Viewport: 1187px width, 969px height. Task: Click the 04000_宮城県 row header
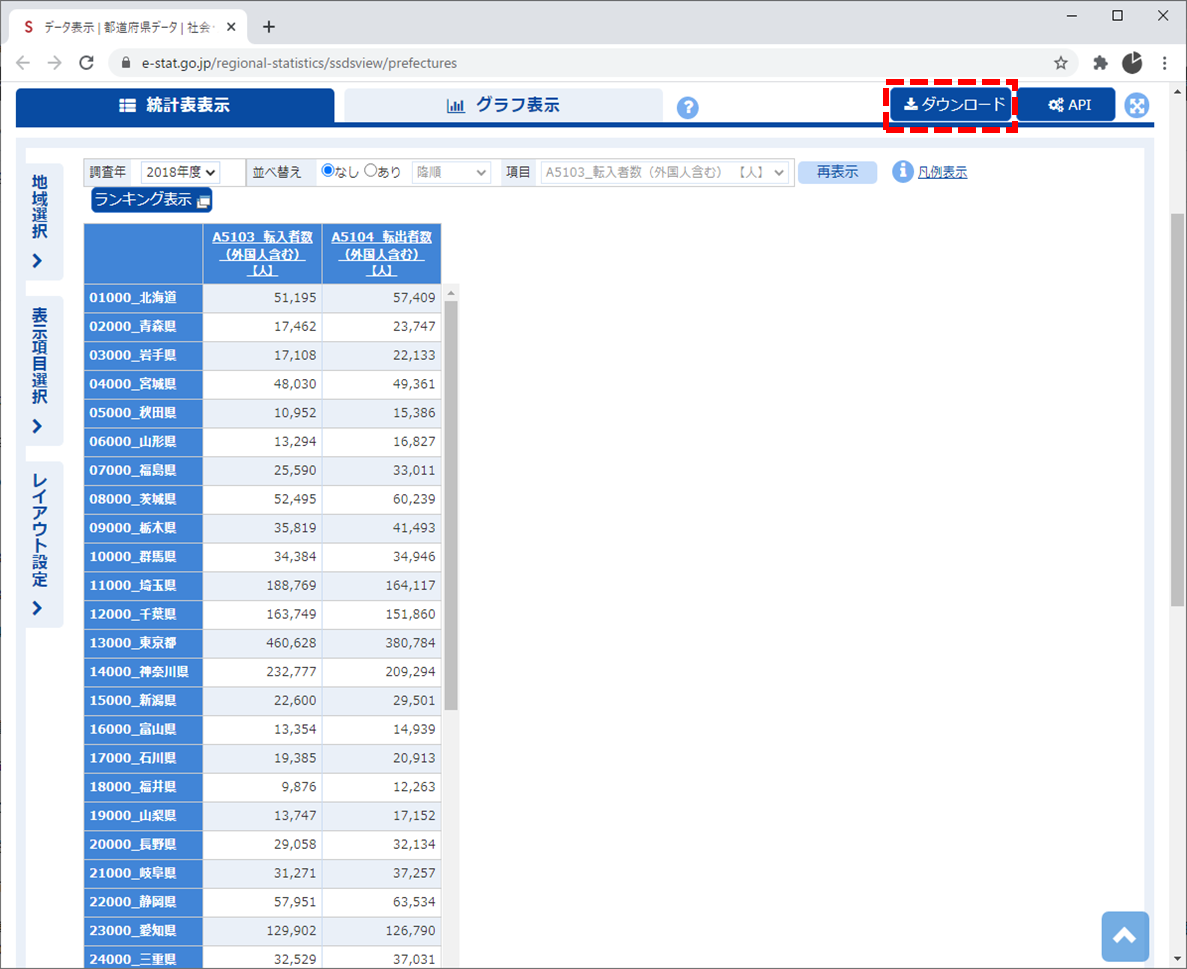pos(143,384)
